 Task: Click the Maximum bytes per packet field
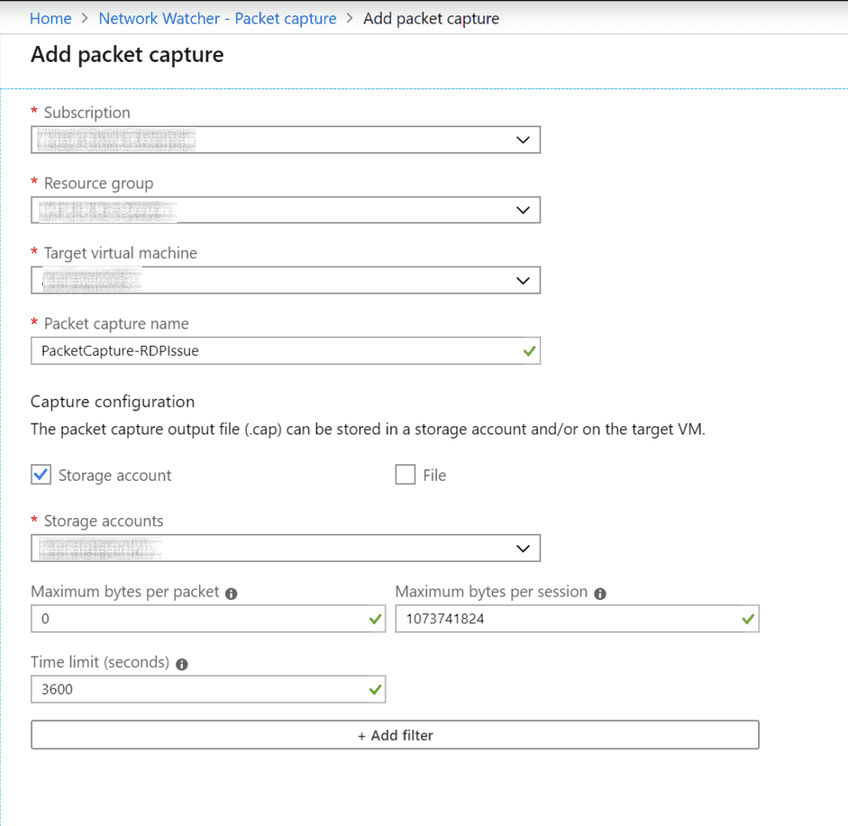tap(208, 619)
